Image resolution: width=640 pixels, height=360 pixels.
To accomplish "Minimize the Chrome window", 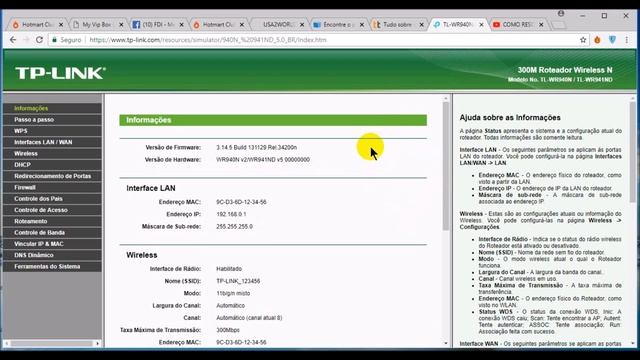I will coord(582,16).
